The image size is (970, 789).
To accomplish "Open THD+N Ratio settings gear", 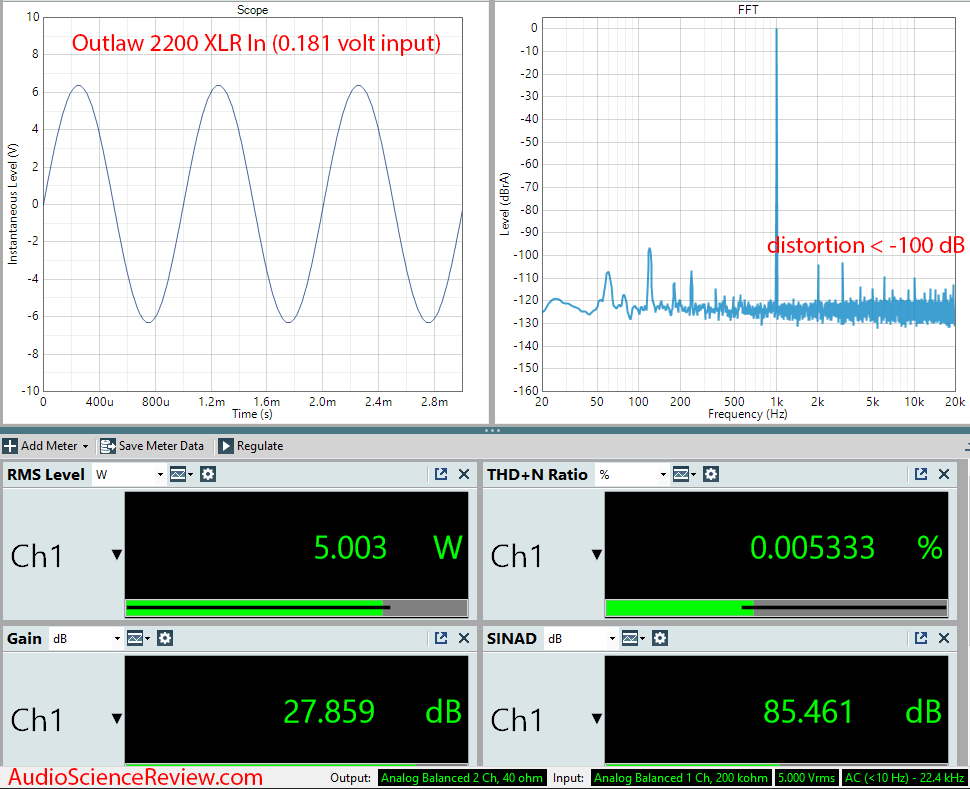I will pyautogui.click(x=711, y=475).
